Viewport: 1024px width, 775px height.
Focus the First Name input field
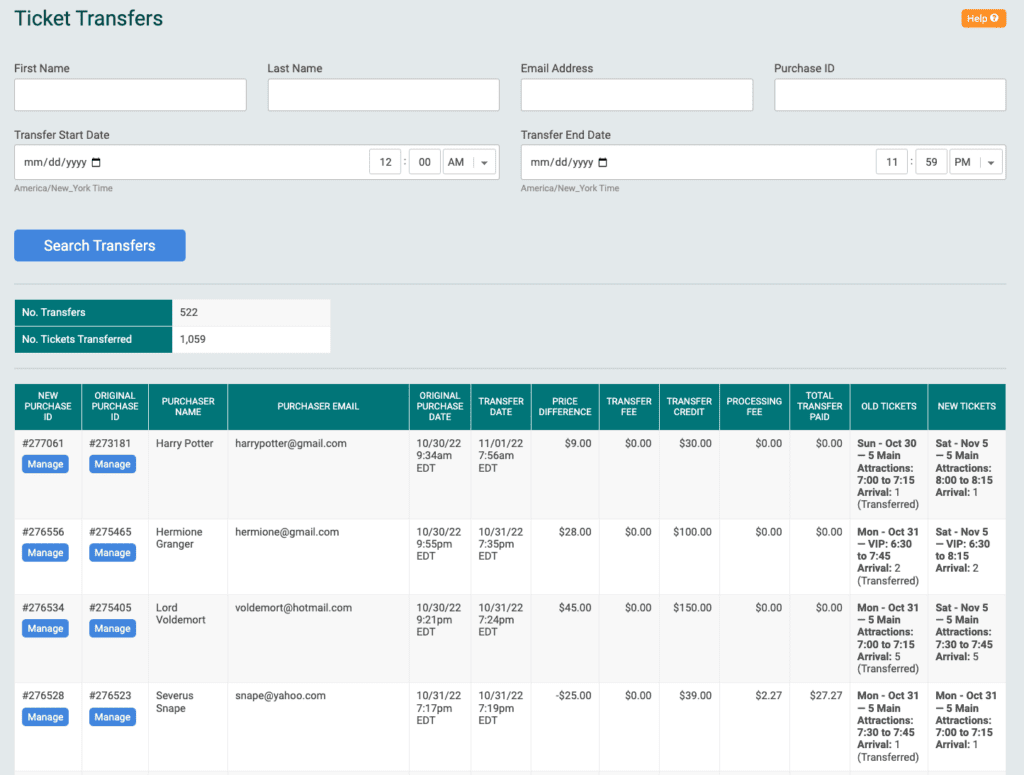(x=131, y=95)
